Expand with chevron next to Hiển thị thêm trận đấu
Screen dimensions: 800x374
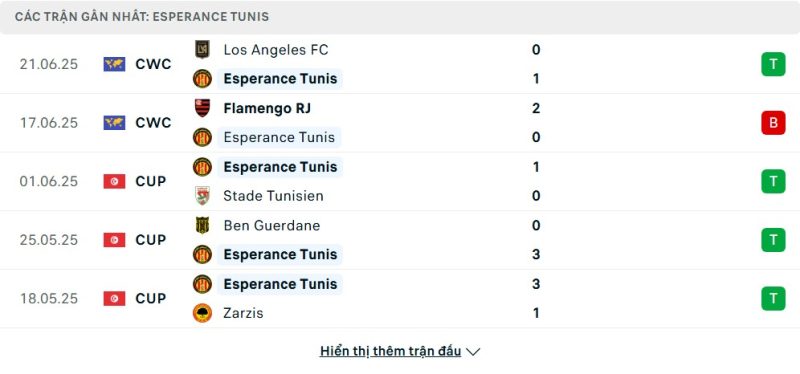tap(473, 352)
